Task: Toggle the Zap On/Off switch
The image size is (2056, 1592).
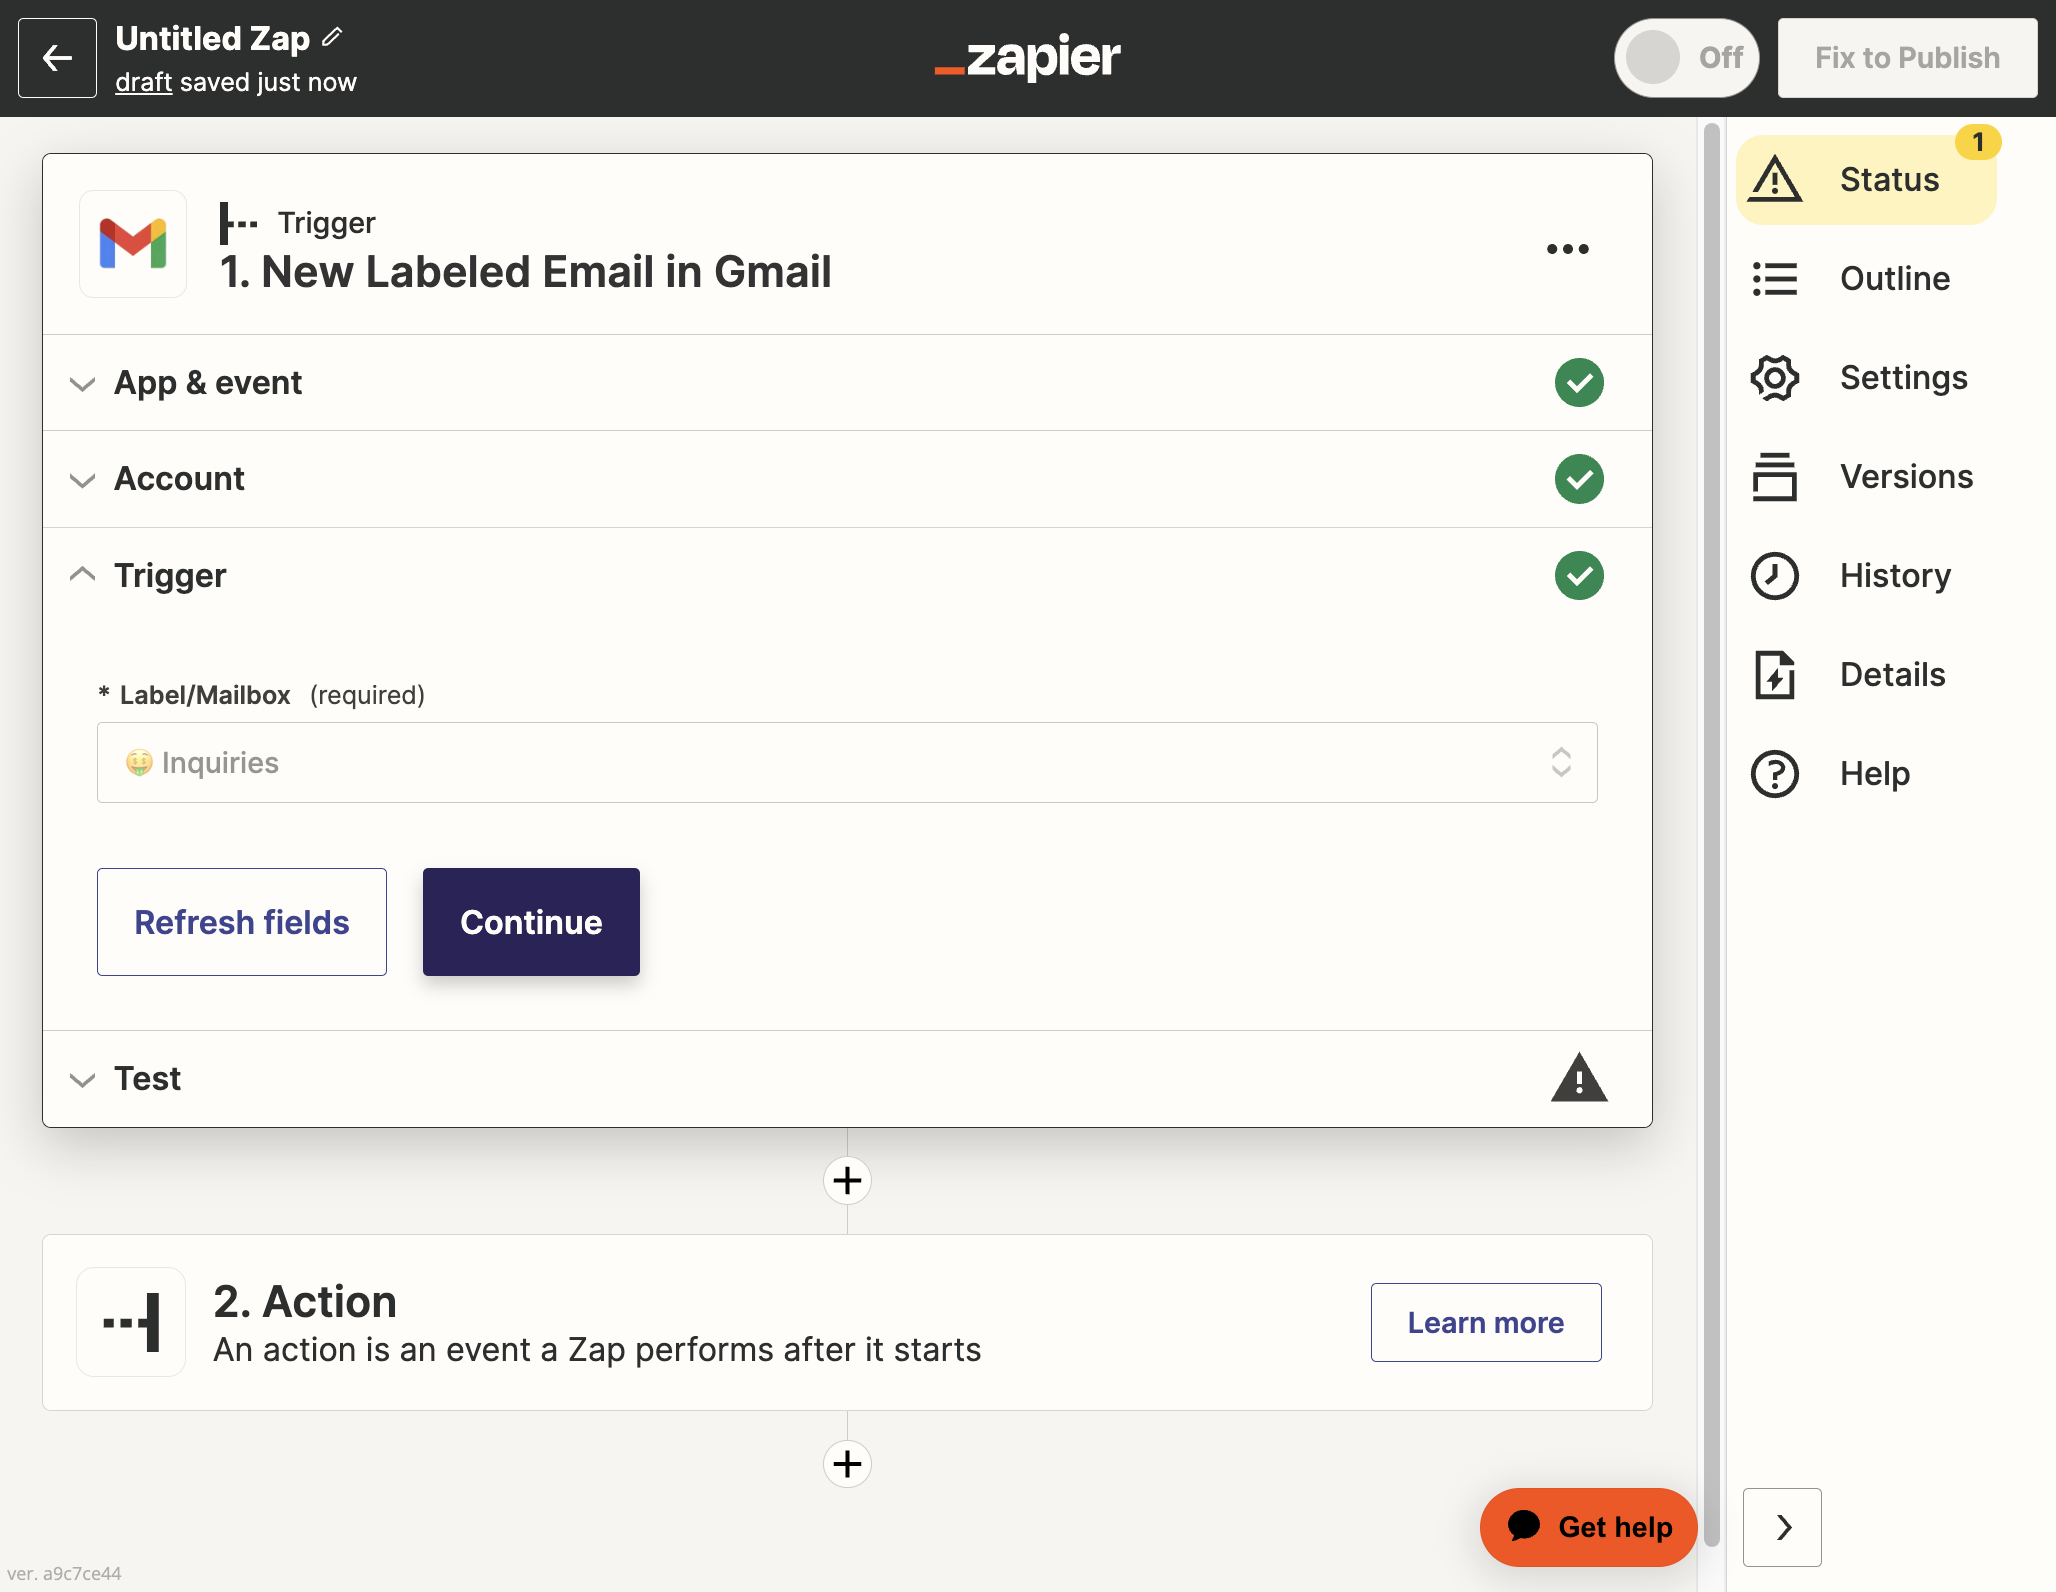Action: (x=1686, y=58)
